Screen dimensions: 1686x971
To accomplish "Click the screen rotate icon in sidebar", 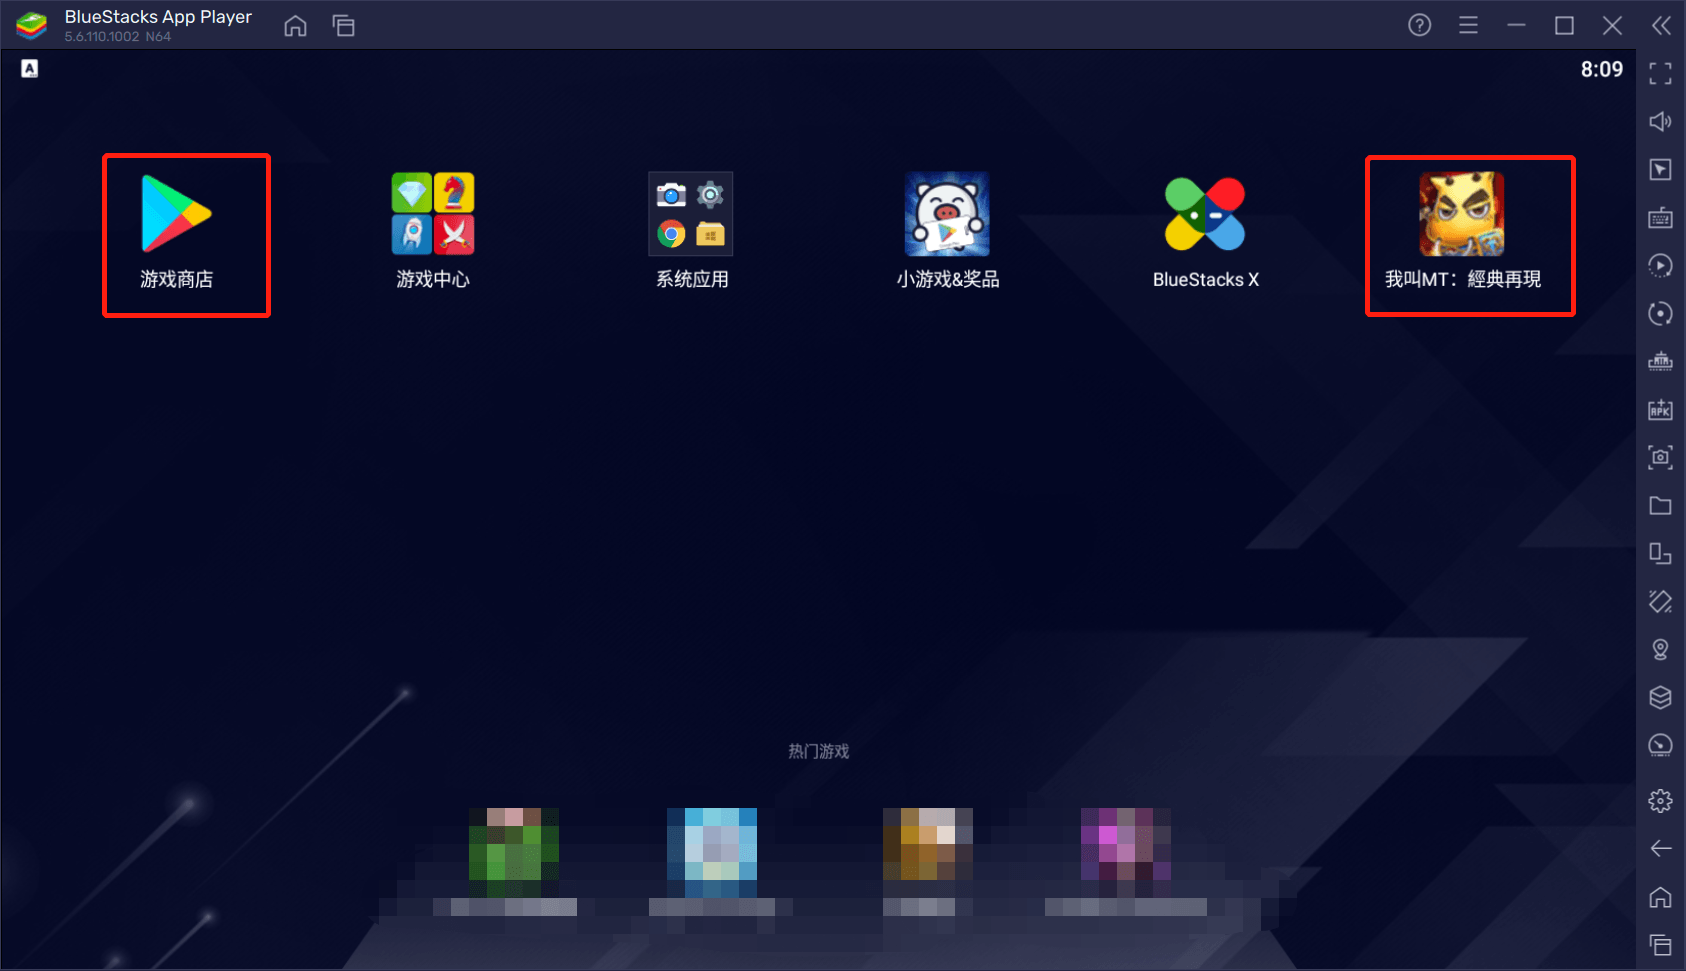I will [x=1660, y=553].
